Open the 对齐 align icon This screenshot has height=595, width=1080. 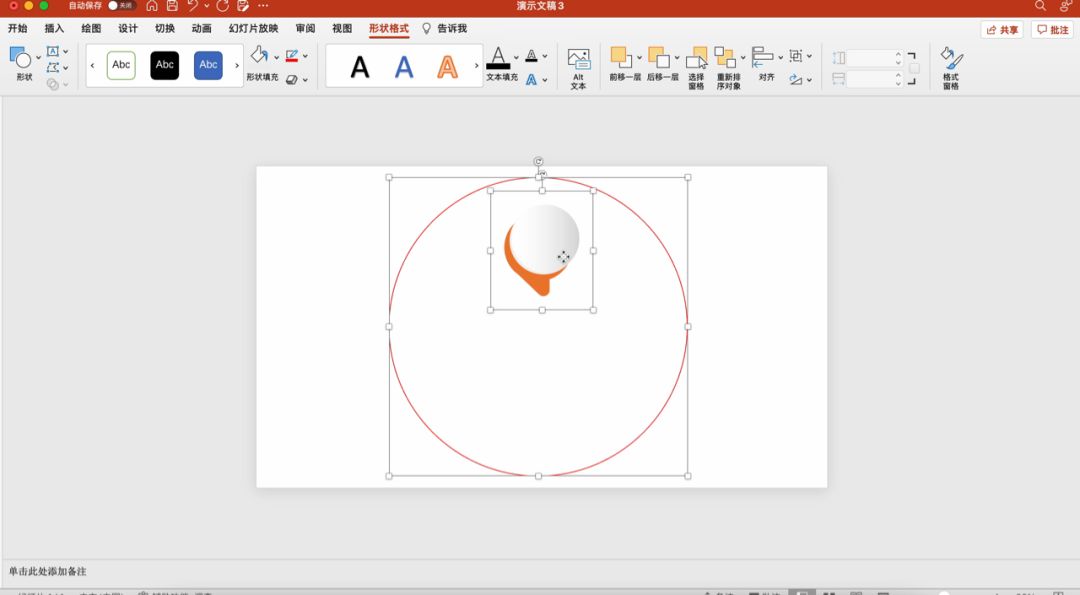[x=762, y=57]
